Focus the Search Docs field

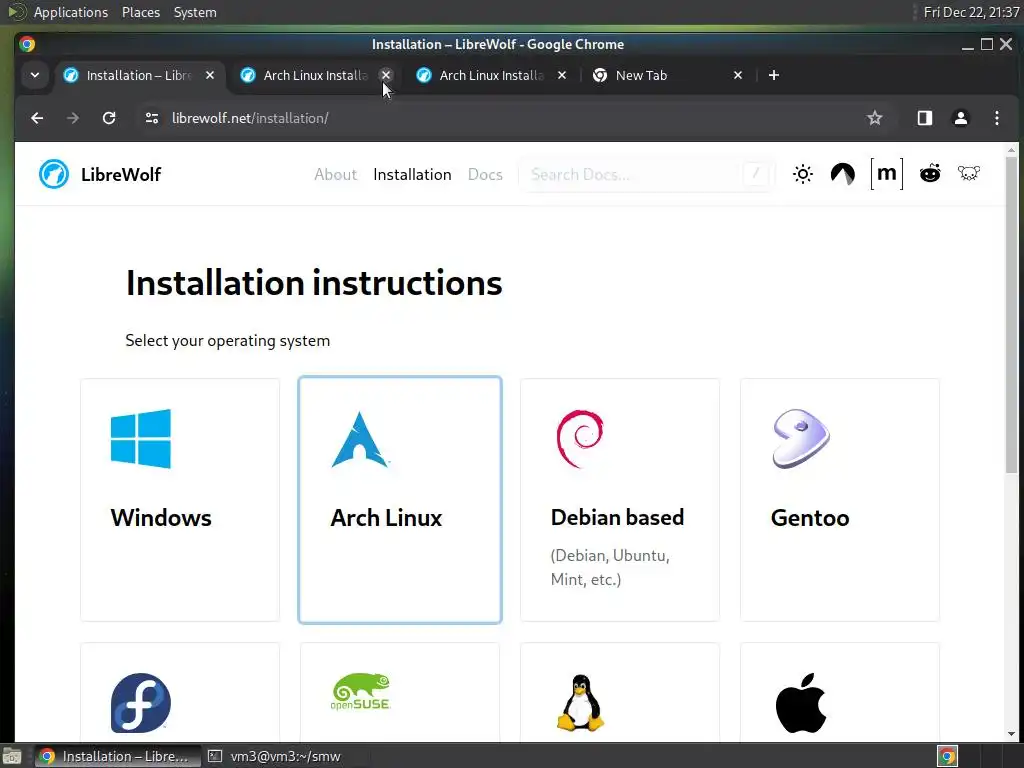click(647, 174)
